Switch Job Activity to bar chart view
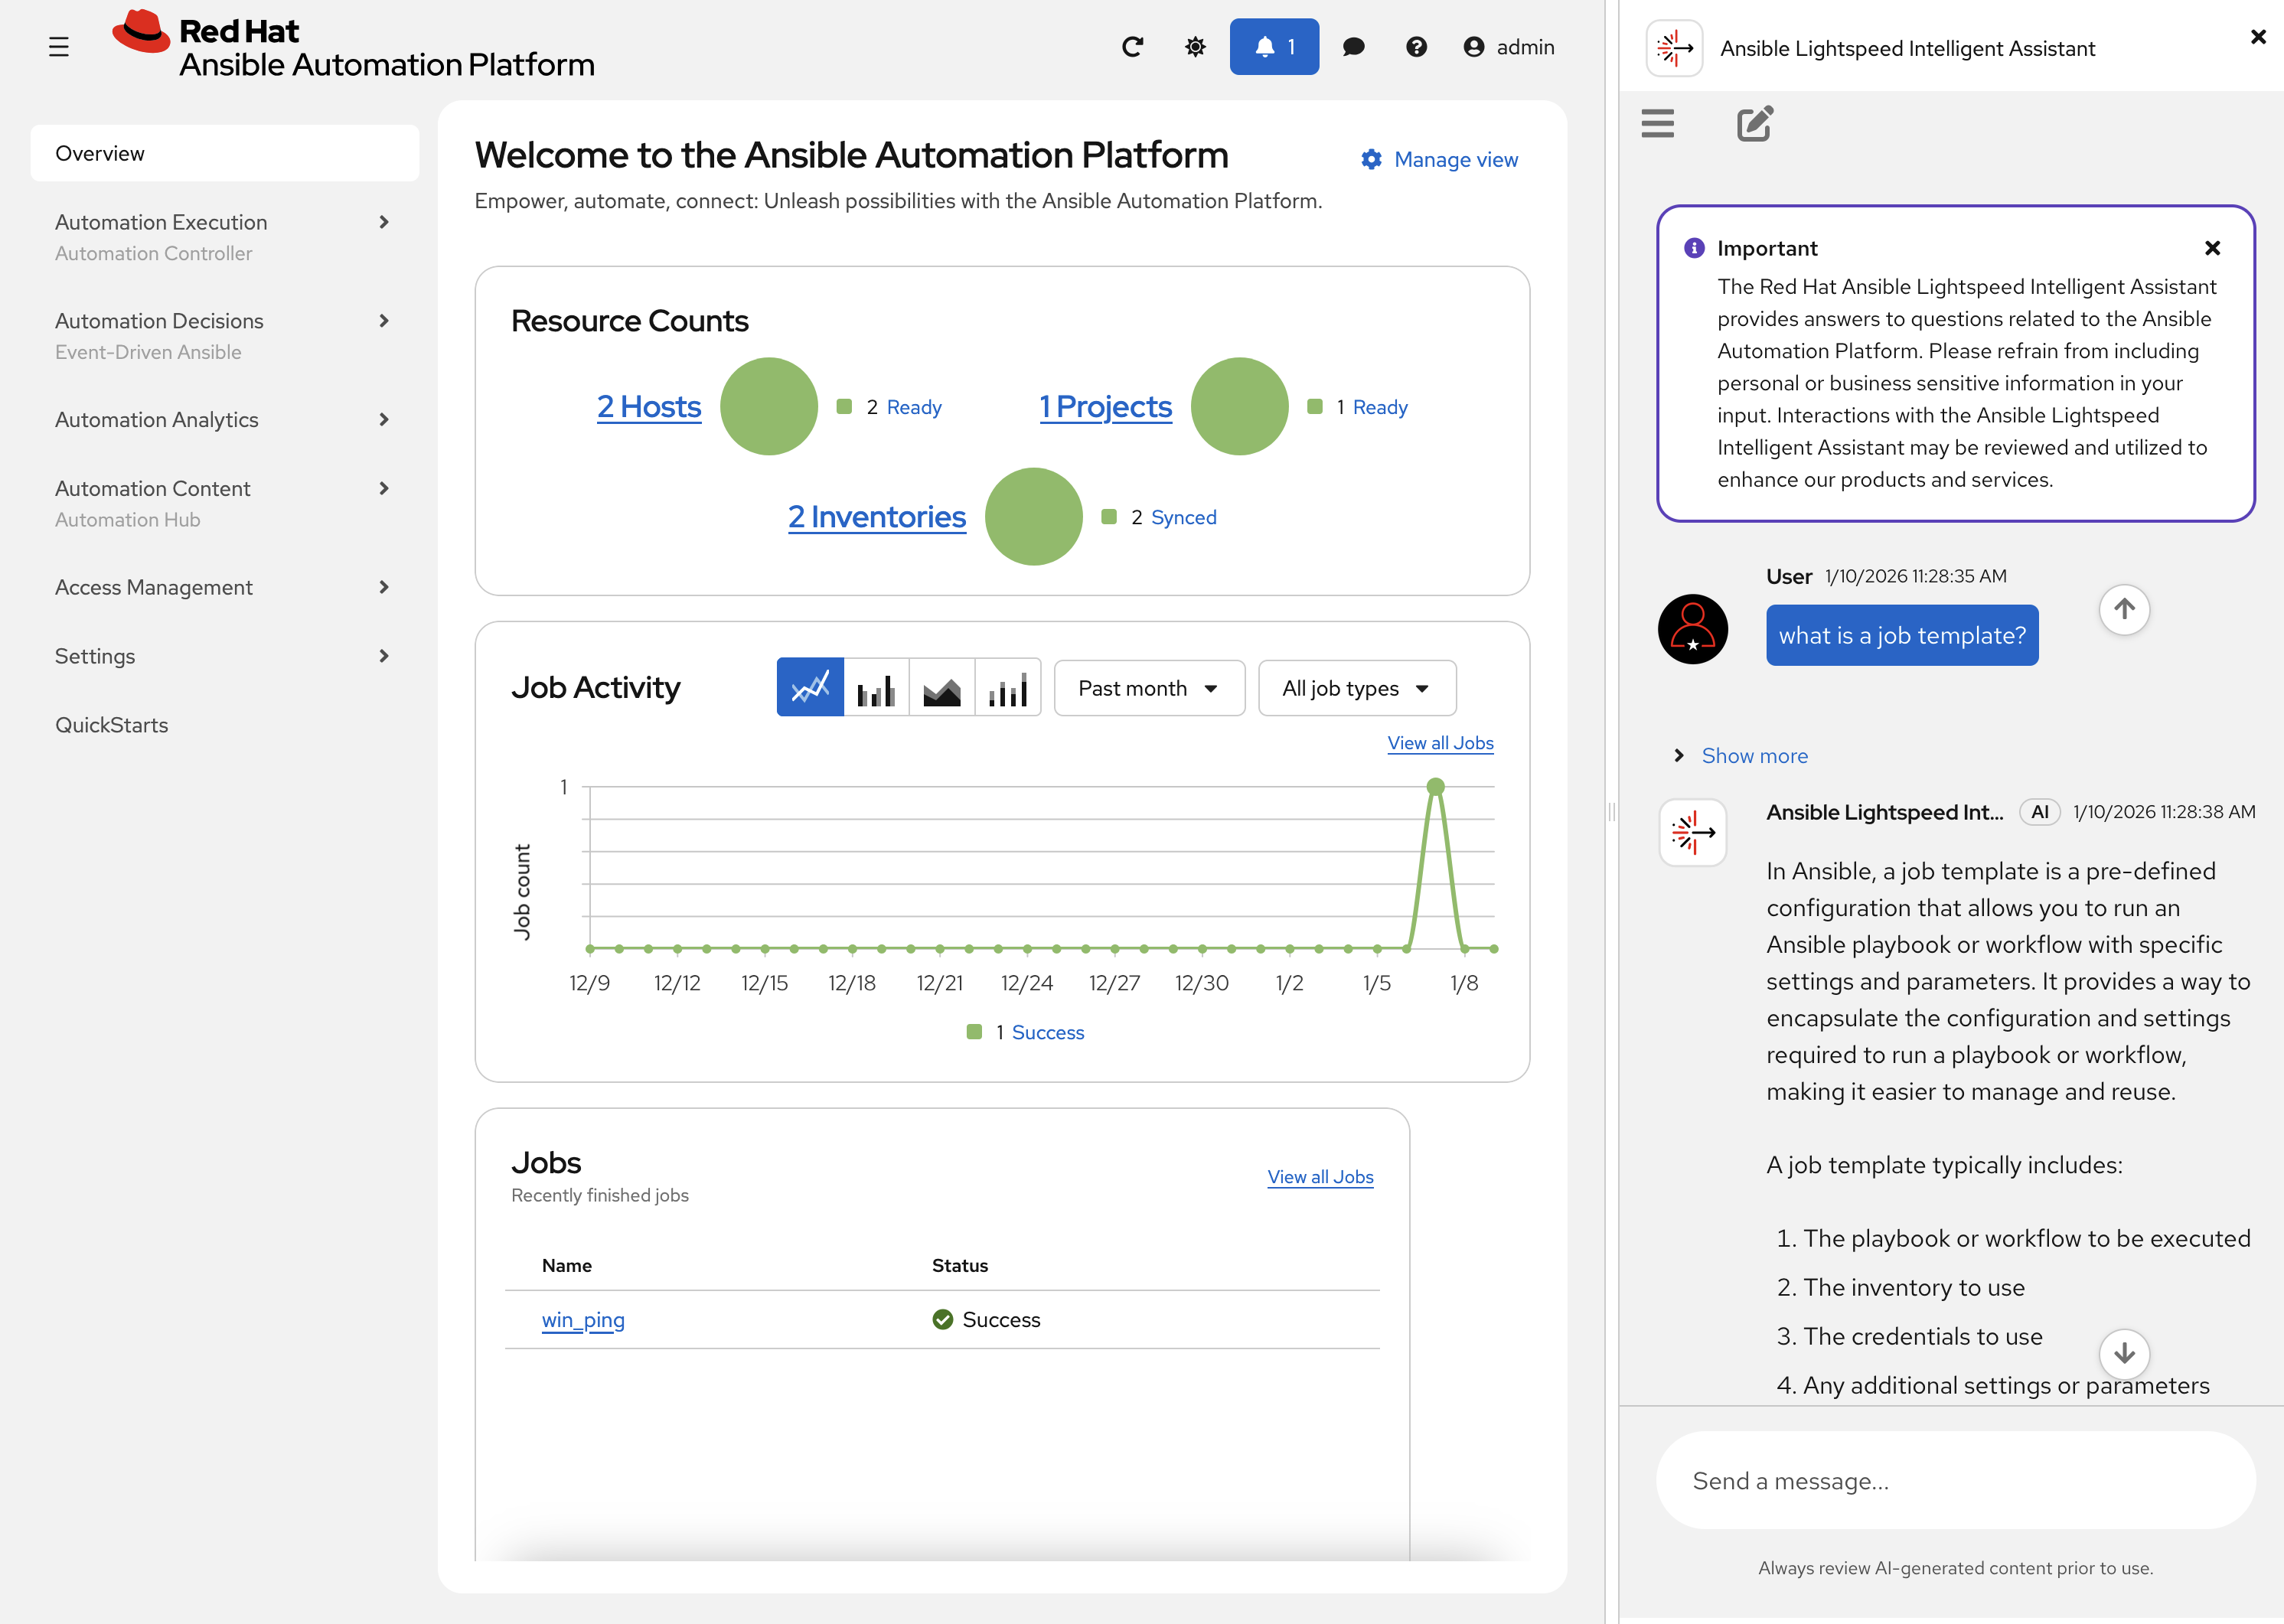 pyautogui.click(x=876, y=687)
